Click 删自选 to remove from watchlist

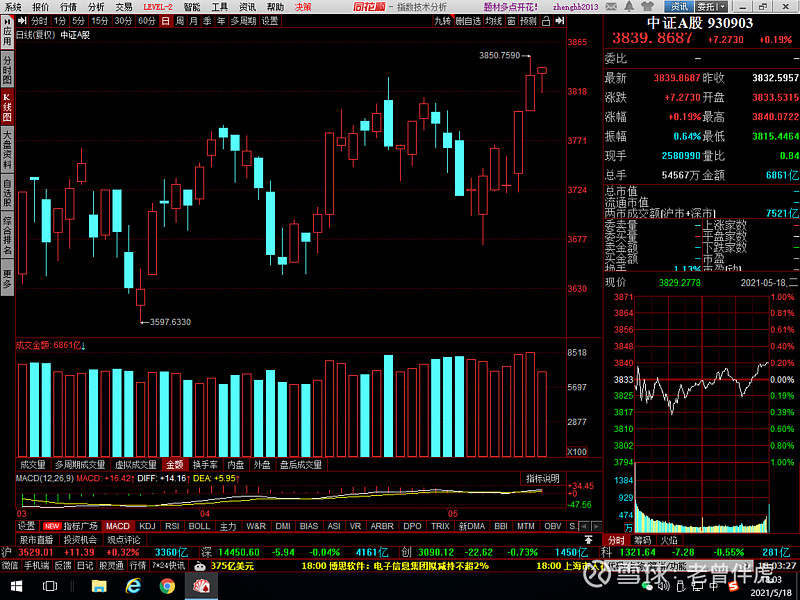pyautogui.click(x=468, y=21)
